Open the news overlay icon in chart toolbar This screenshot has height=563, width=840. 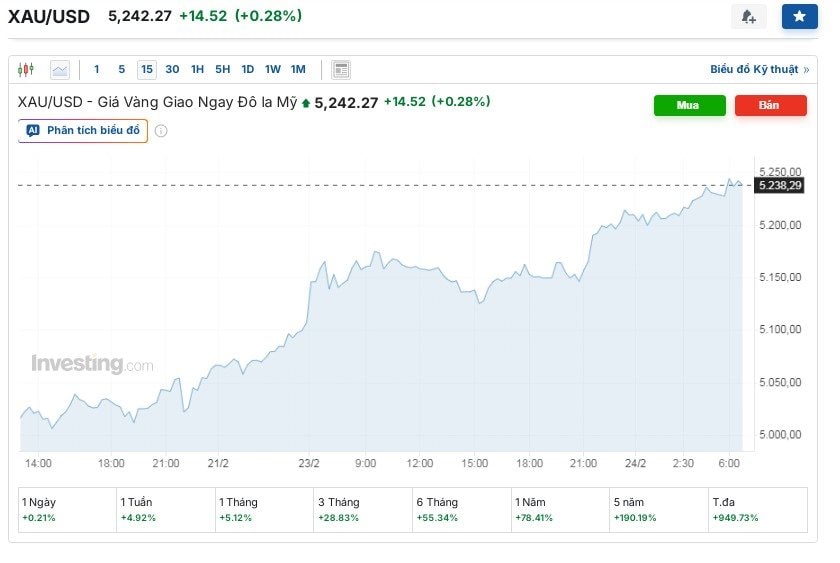(341, 69)
